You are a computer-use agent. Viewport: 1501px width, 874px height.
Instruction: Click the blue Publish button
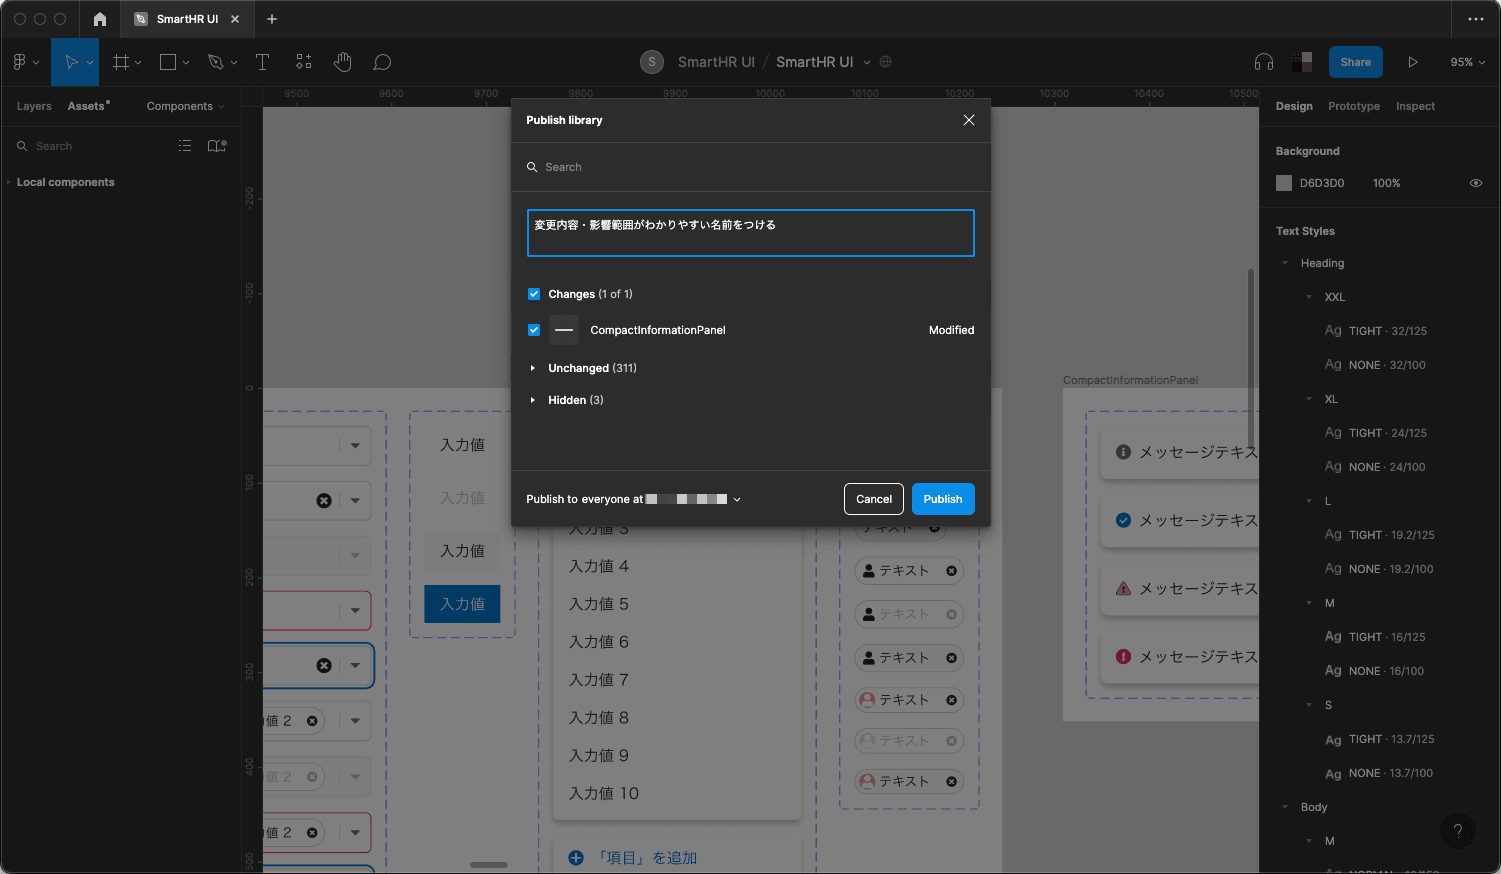click(x=942, y=499)
